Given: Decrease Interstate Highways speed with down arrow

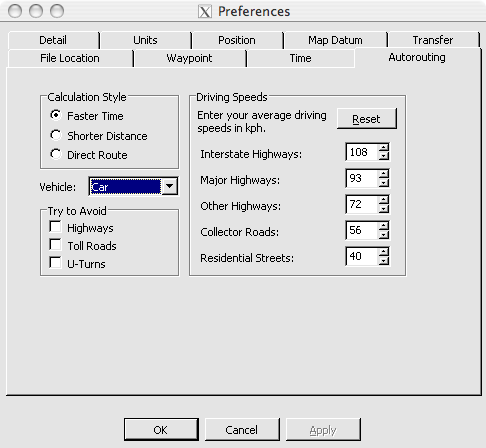Looking at the screenshot, I should 384,156.
